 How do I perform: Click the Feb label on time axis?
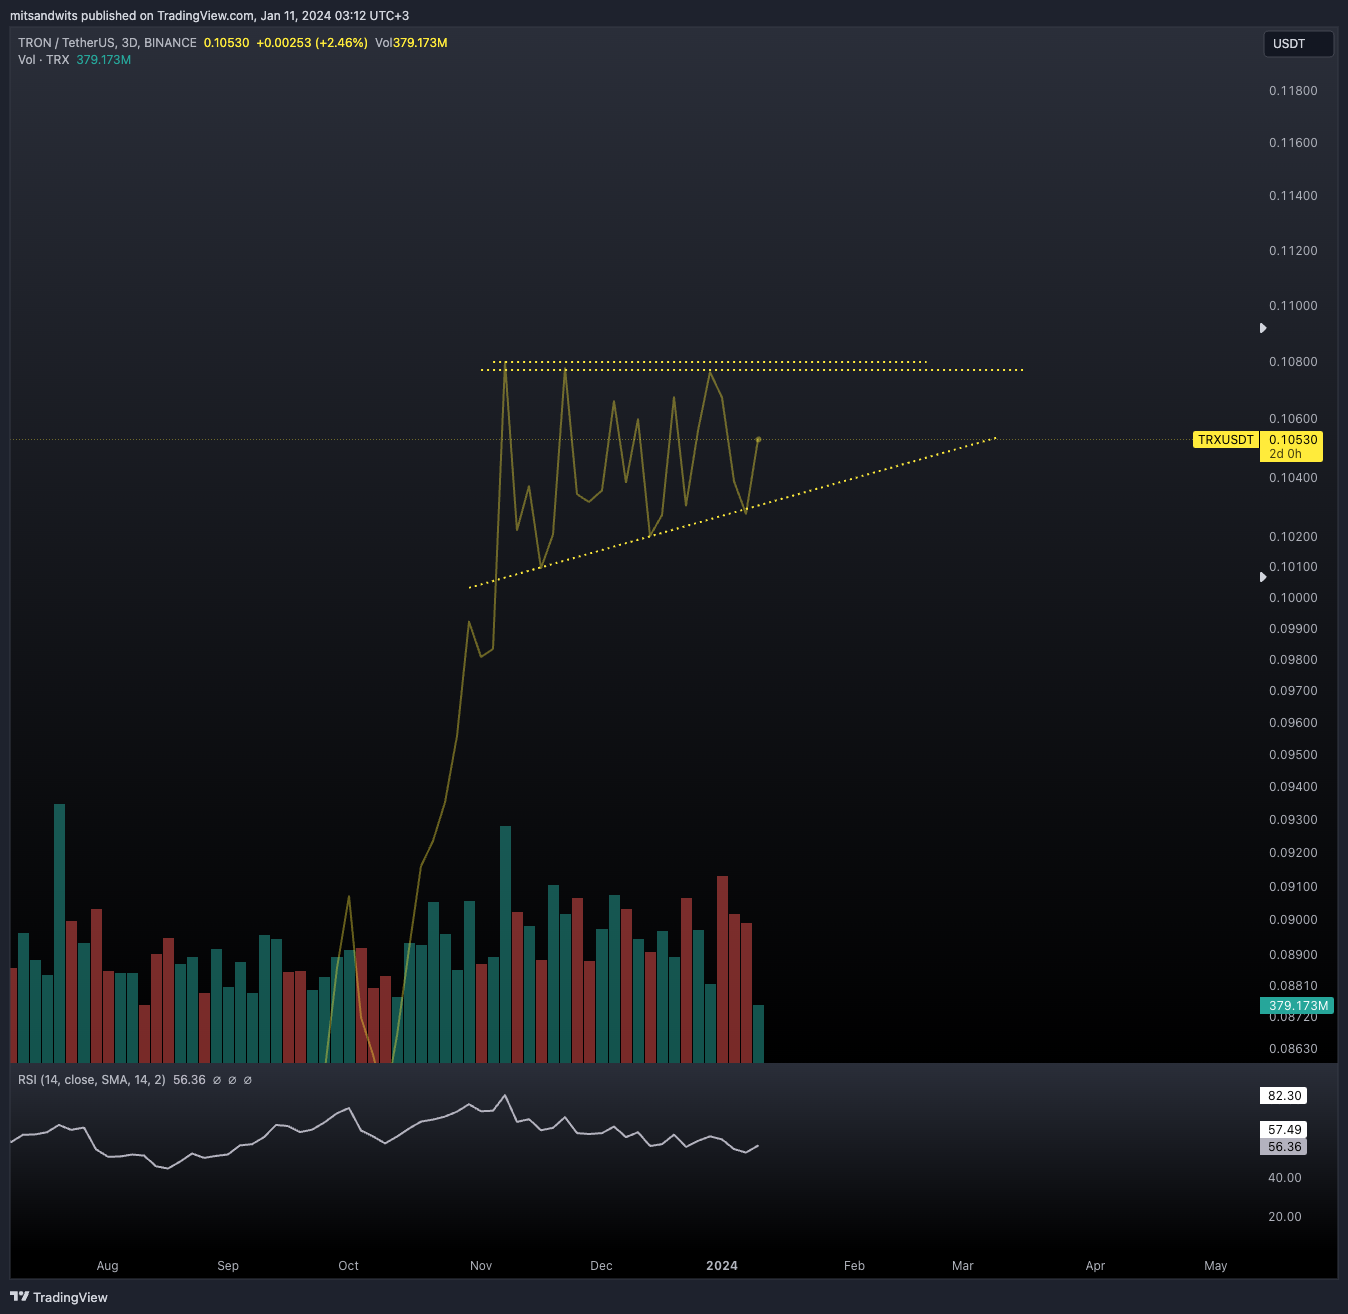854,1266
